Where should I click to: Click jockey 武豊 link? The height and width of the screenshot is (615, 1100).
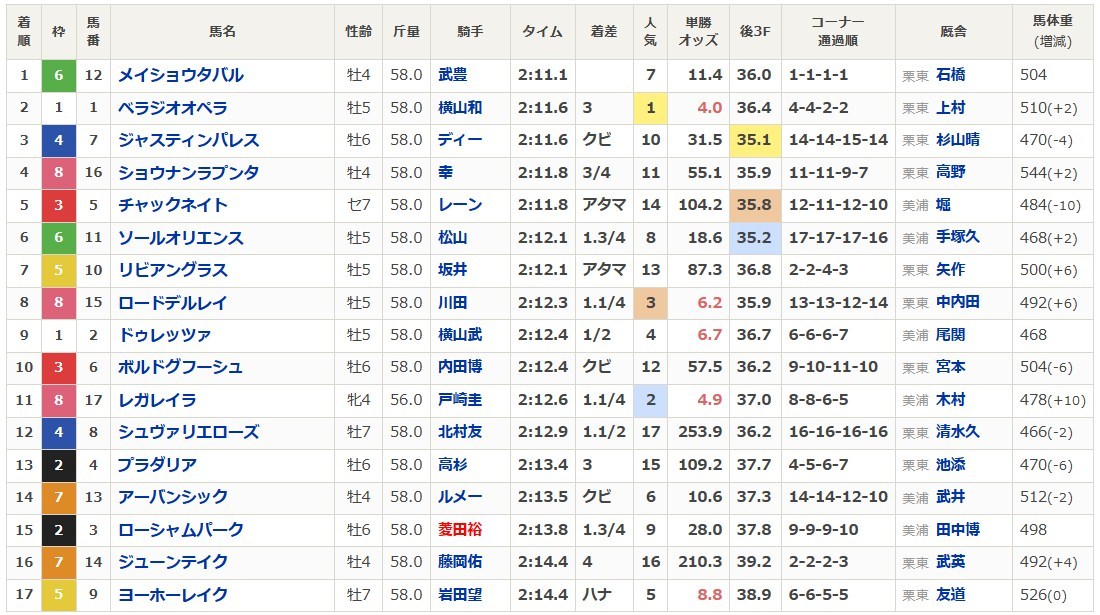pyautogui.click(x=452, y=75)
